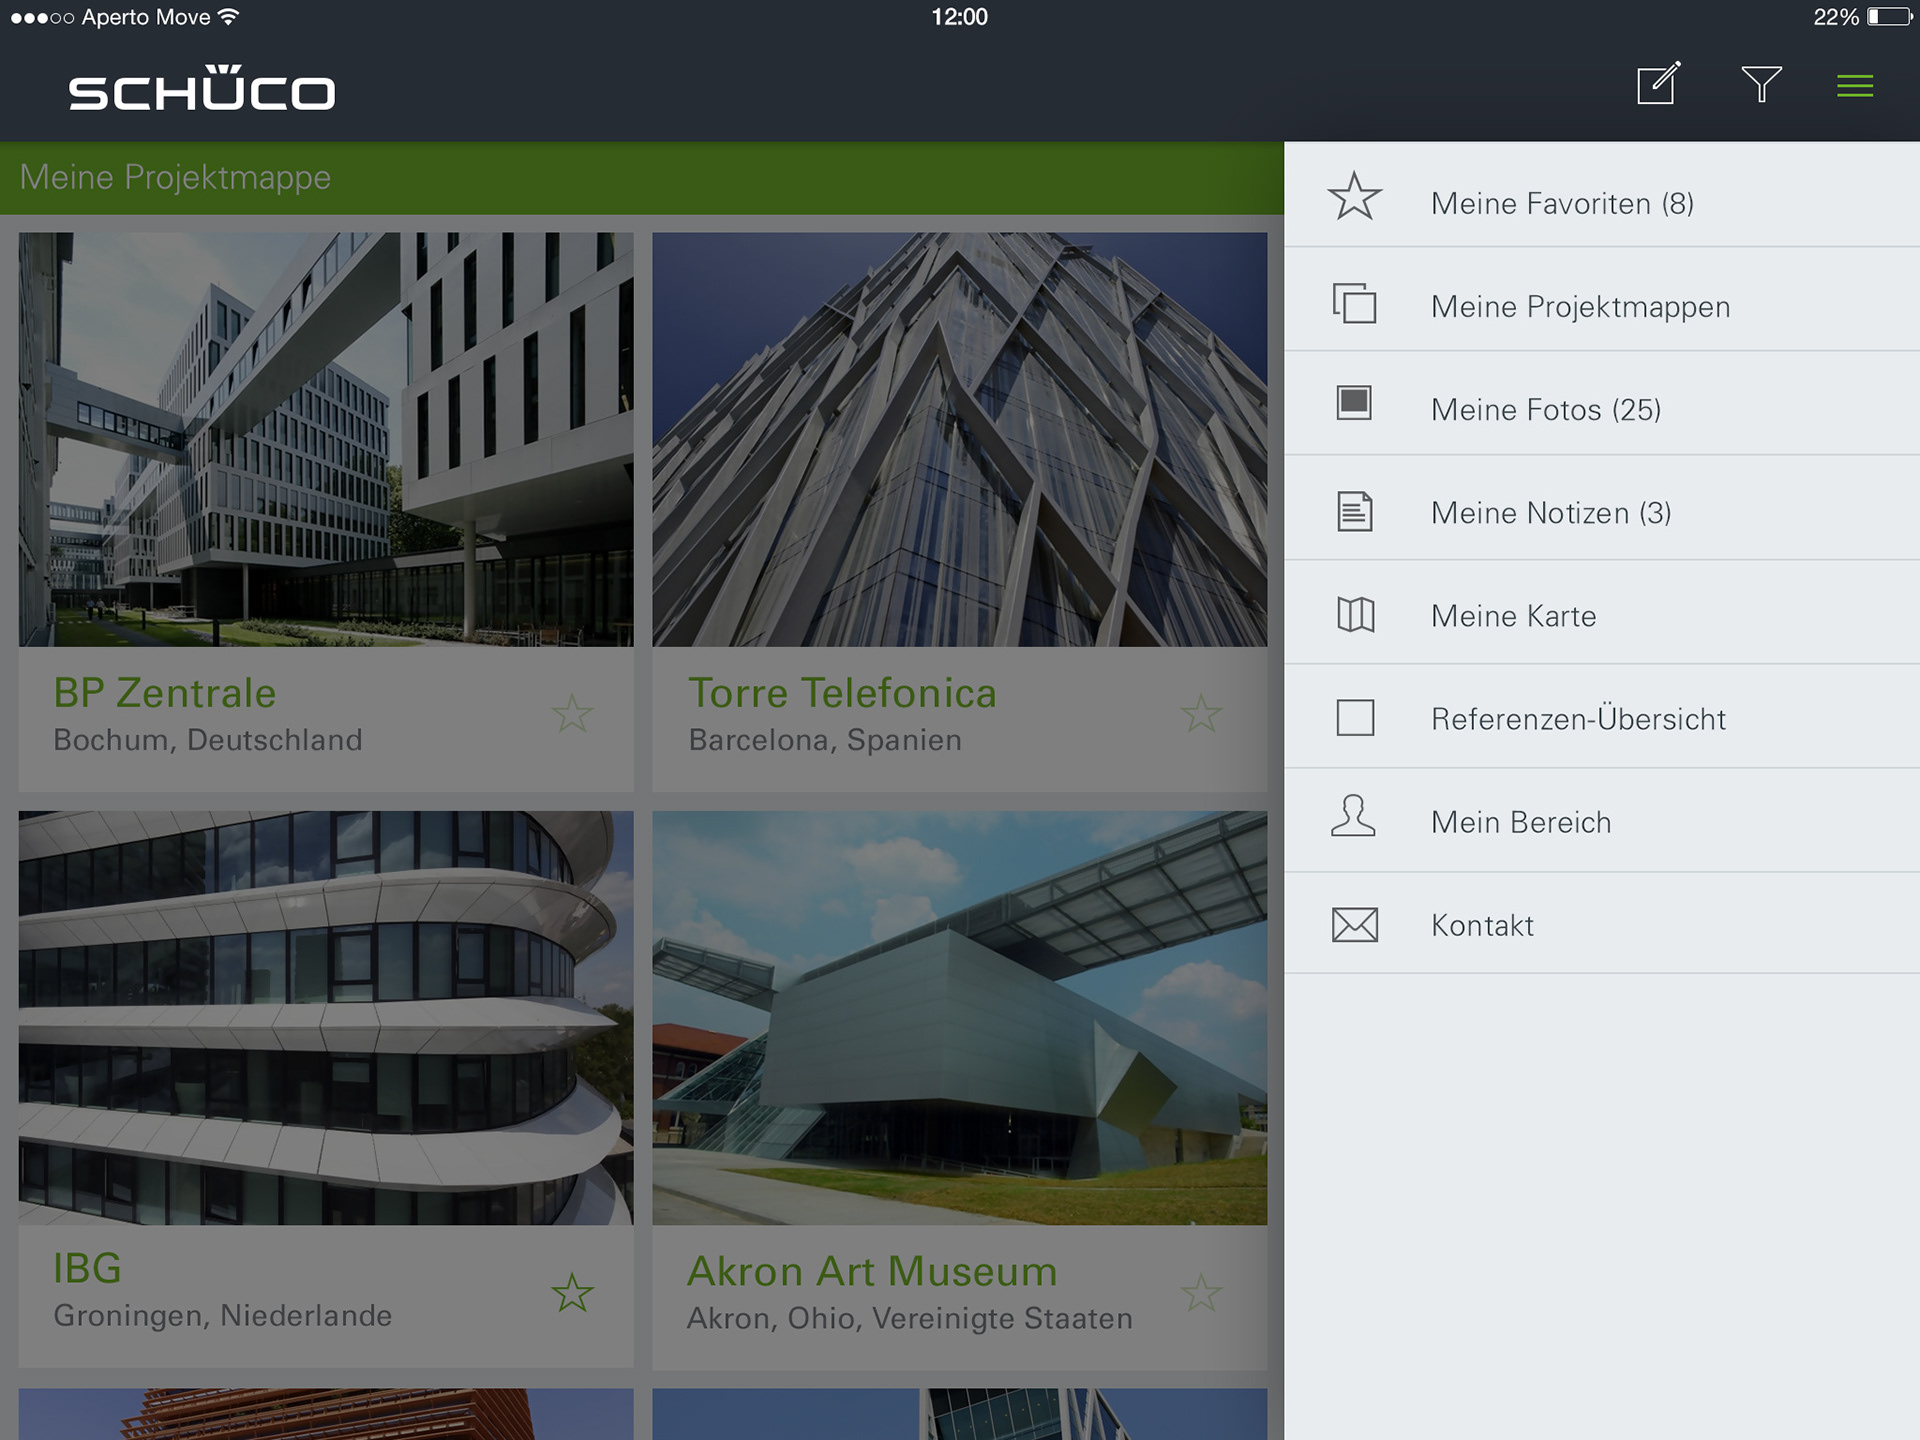Tap the Torre Telefonica title

842,693
